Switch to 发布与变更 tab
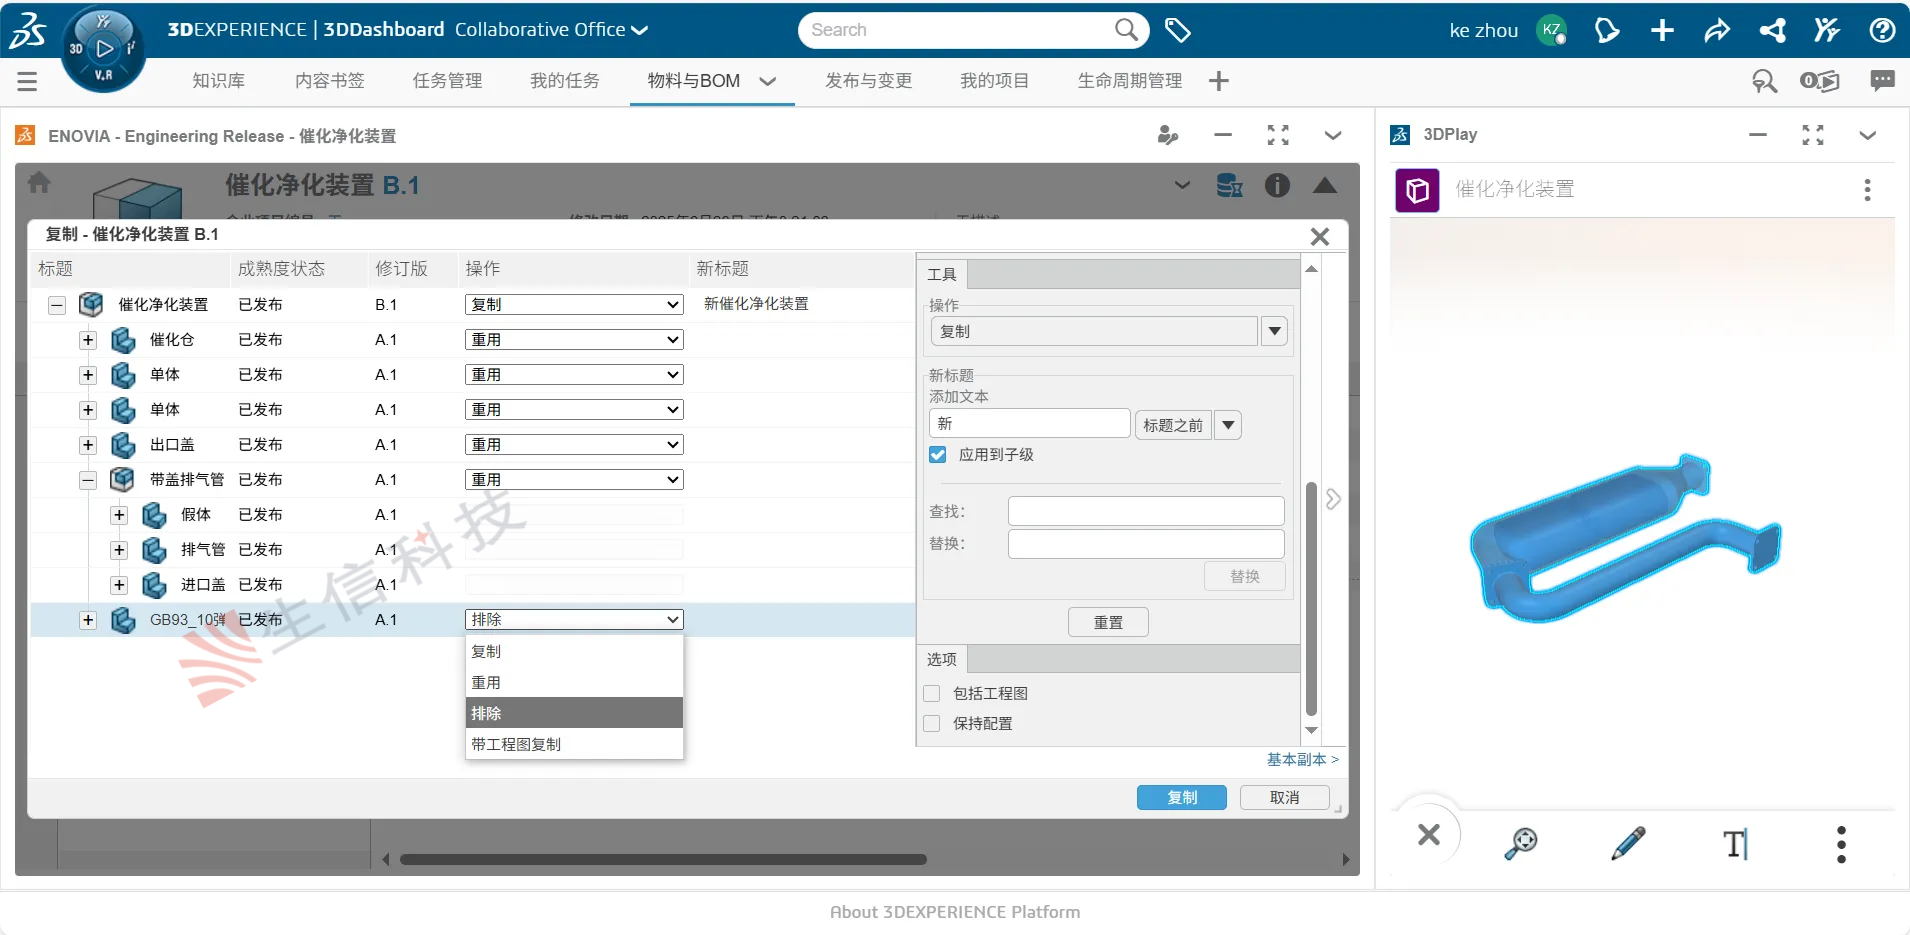 click(868, 81)
